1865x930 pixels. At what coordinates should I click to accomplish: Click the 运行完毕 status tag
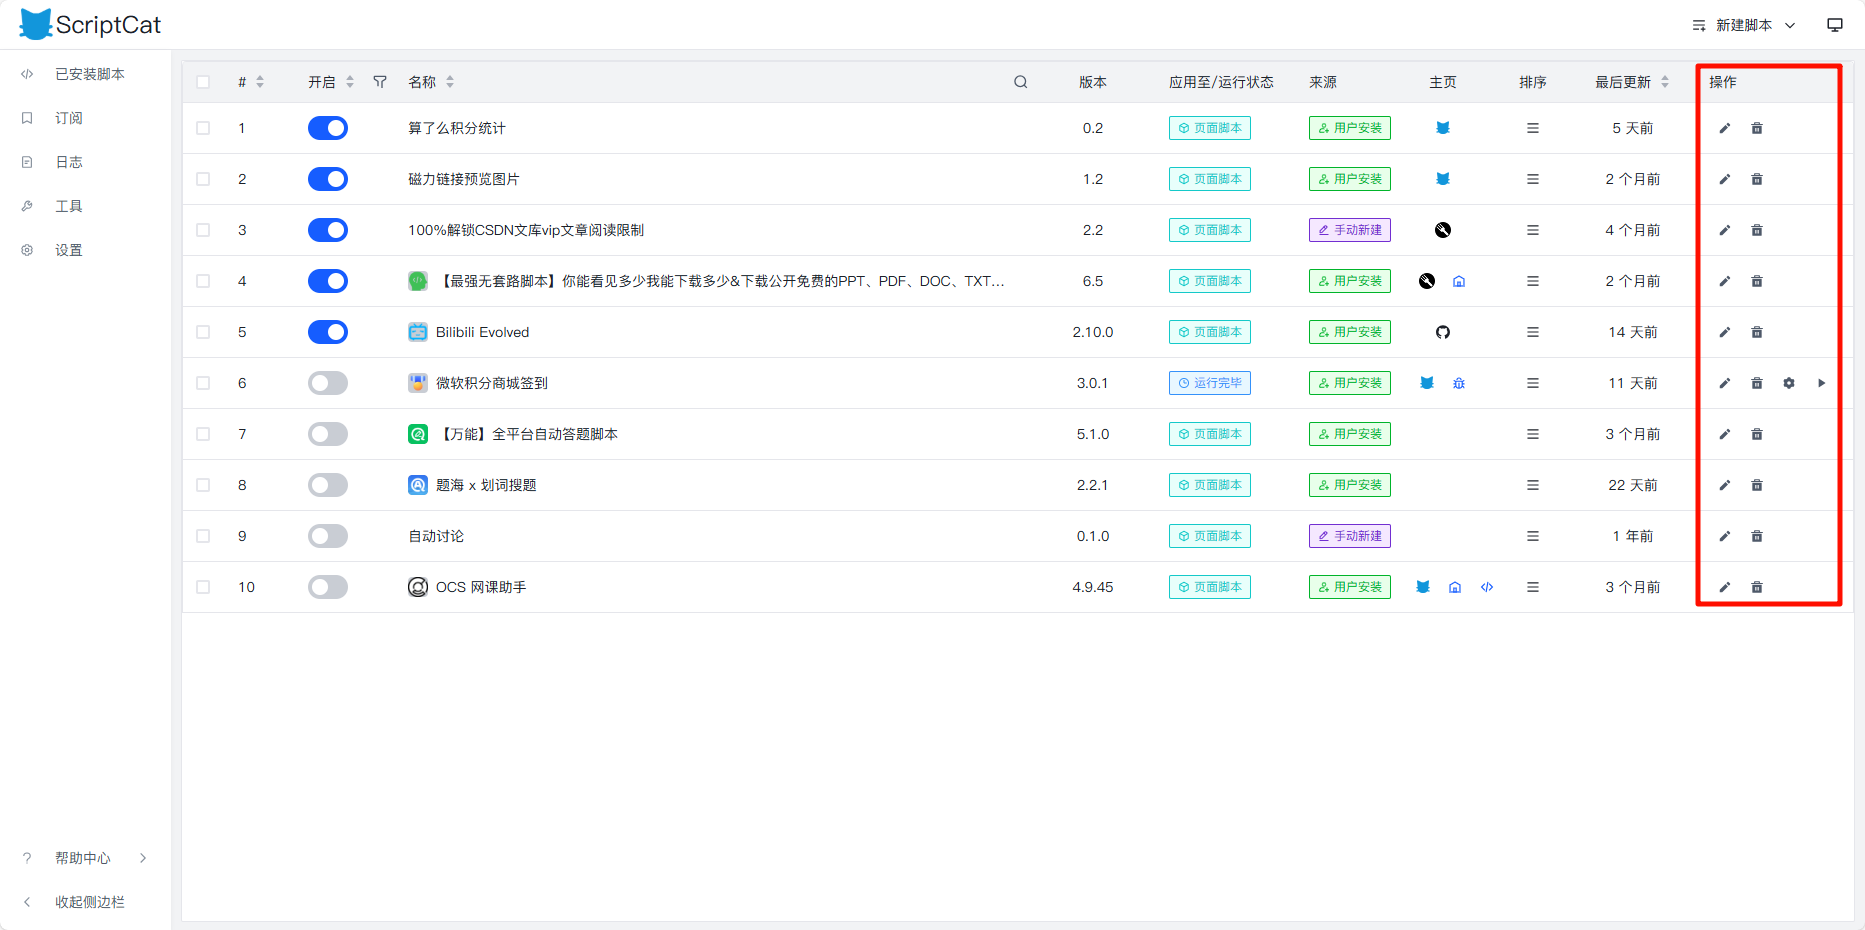click(1209, 383)
